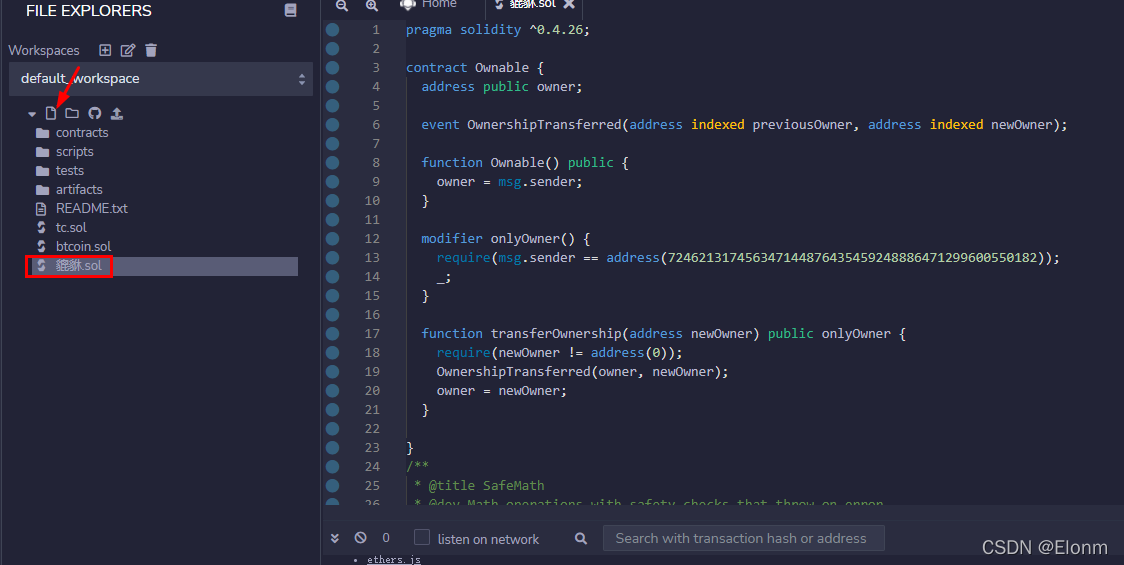The width and height of the screenshot is (1124, 565).
Task: Toggle breakpoint dot on line 25
Action: click(x=333, y=485)
